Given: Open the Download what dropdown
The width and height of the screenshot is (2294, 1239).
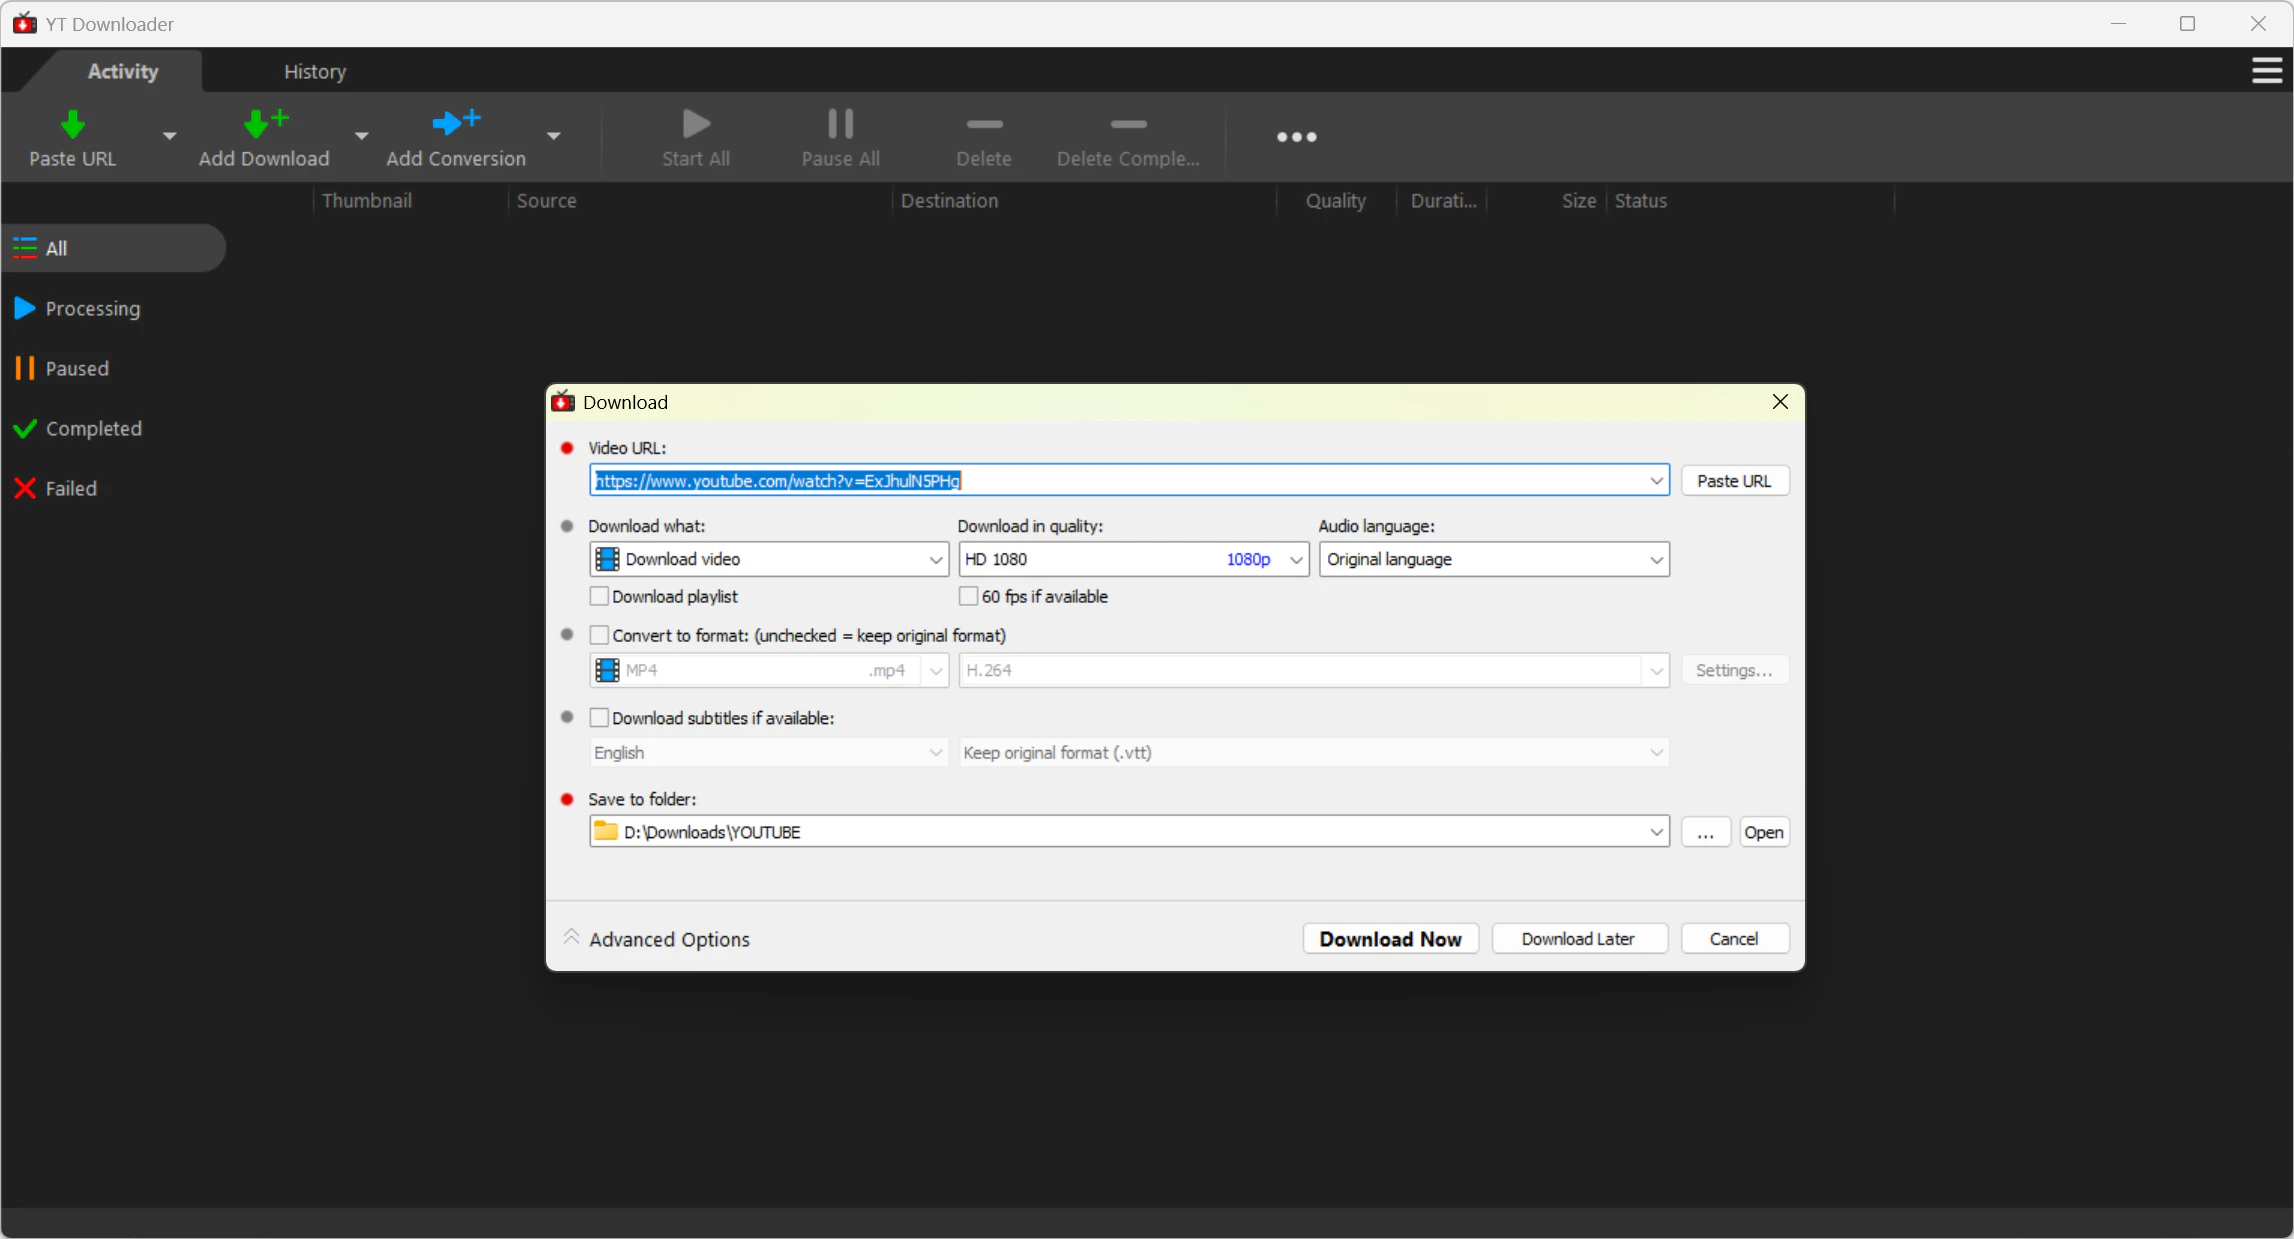Looking at the screenshot, I should 768,560.
